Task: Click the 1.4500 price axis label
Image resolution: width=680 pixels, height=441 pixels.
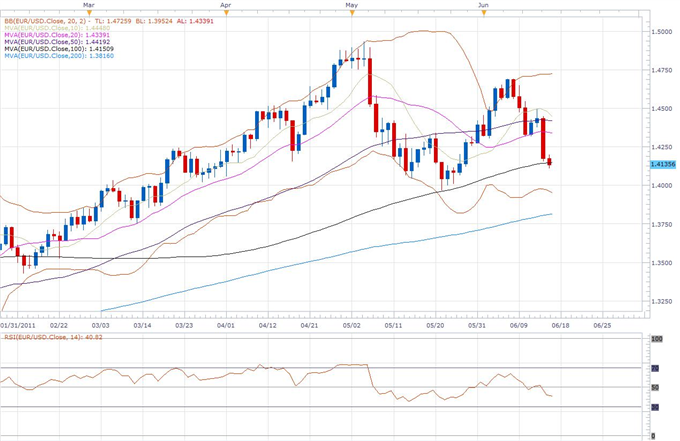Action: coord(660,109)
